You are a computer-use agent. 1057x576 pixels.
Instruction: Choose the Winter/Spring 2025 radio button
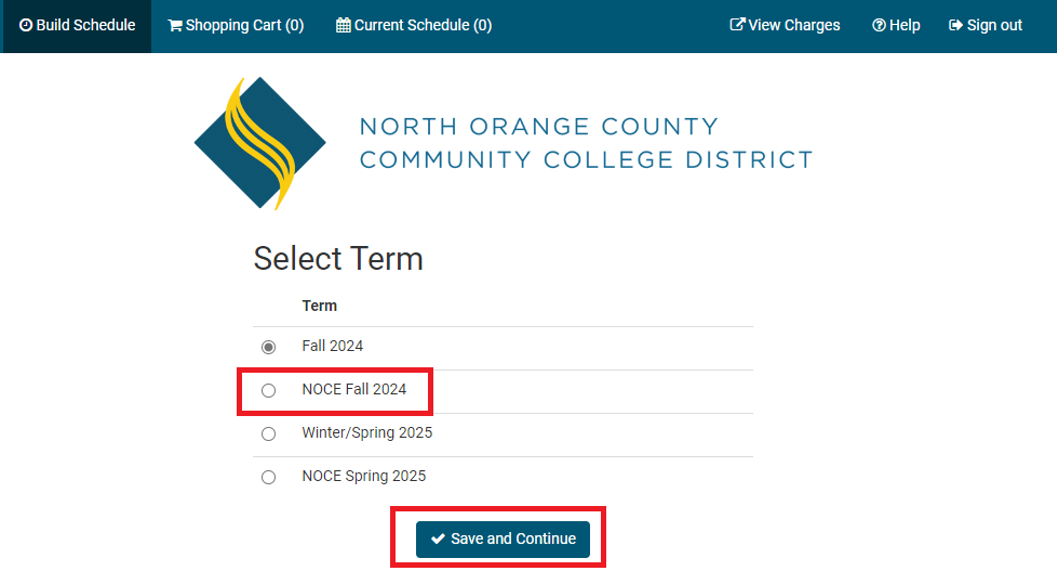tap(268, 434)
